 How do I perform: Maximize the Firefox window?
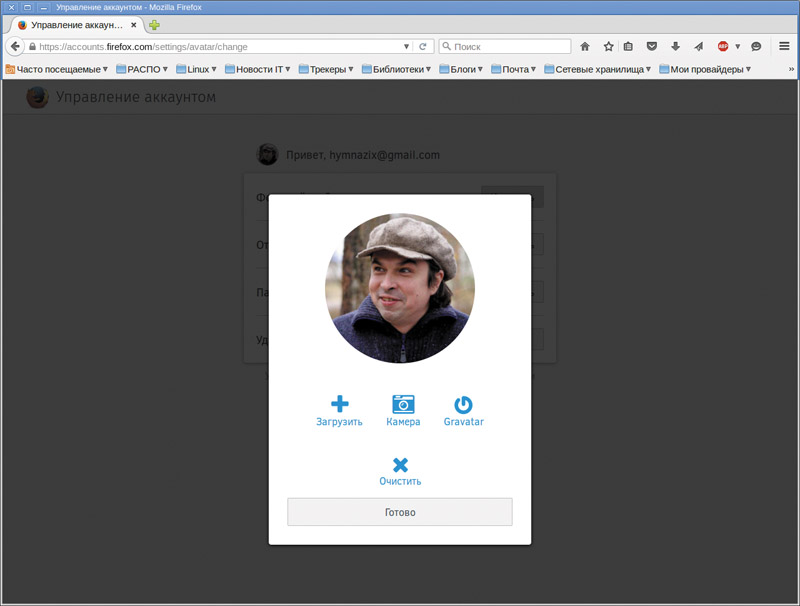coord(28,7)
